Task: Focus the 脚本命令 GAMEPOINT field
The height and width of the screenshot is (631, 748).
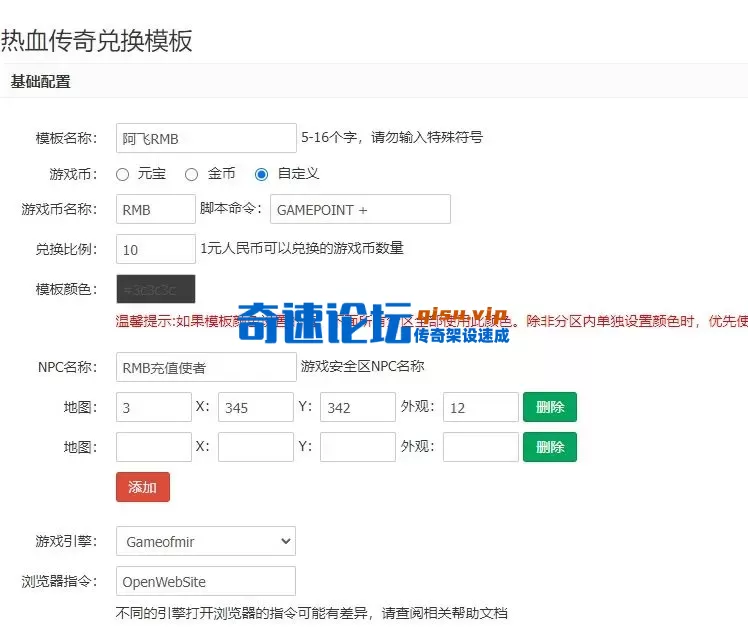Action: (360, 209)
